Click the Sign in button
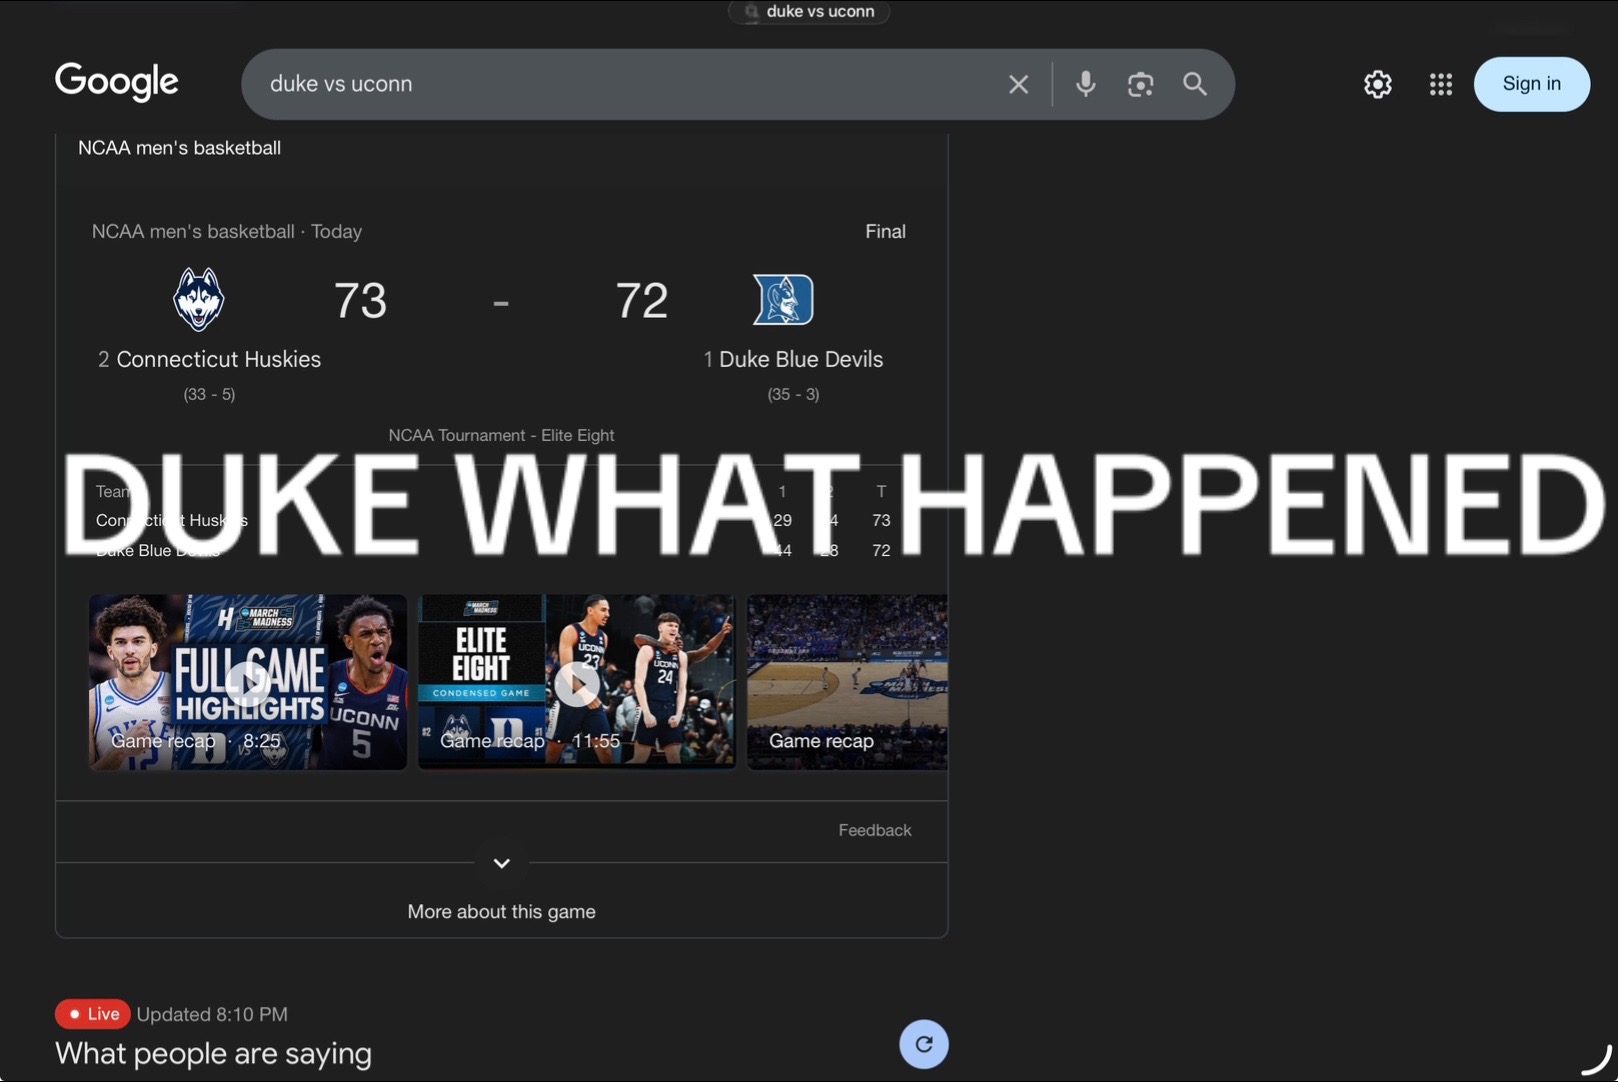1618x1082 pixels. pyautogui.click(x=1531, y=84)
